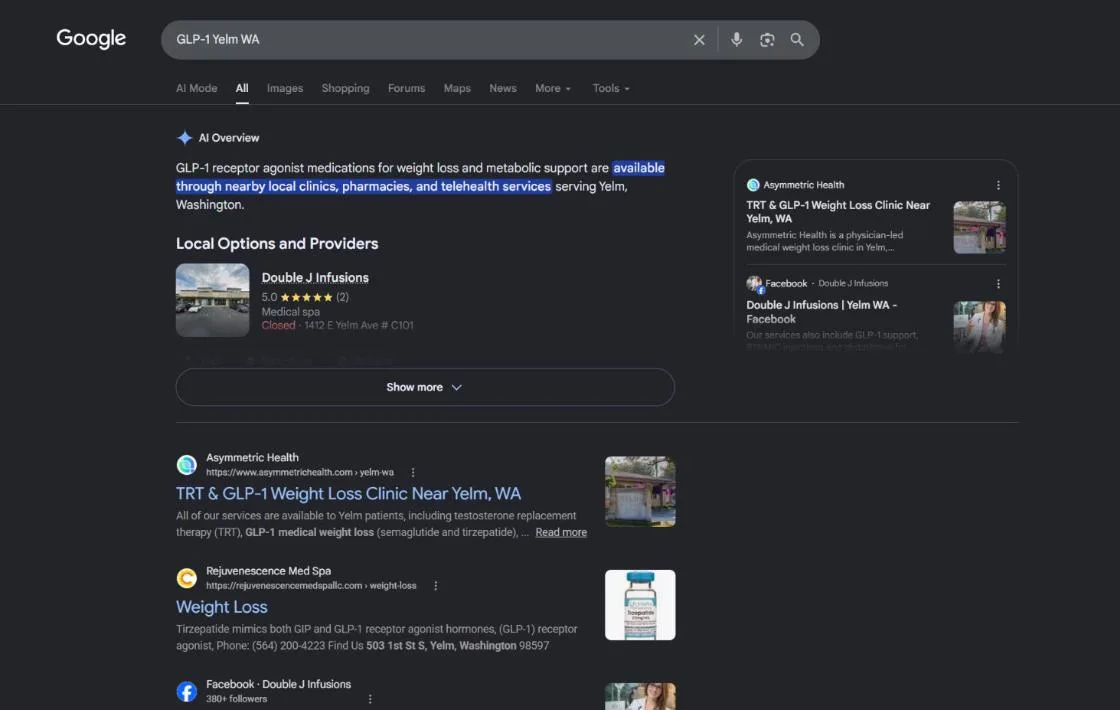Click the Google logo

(91, 39)
